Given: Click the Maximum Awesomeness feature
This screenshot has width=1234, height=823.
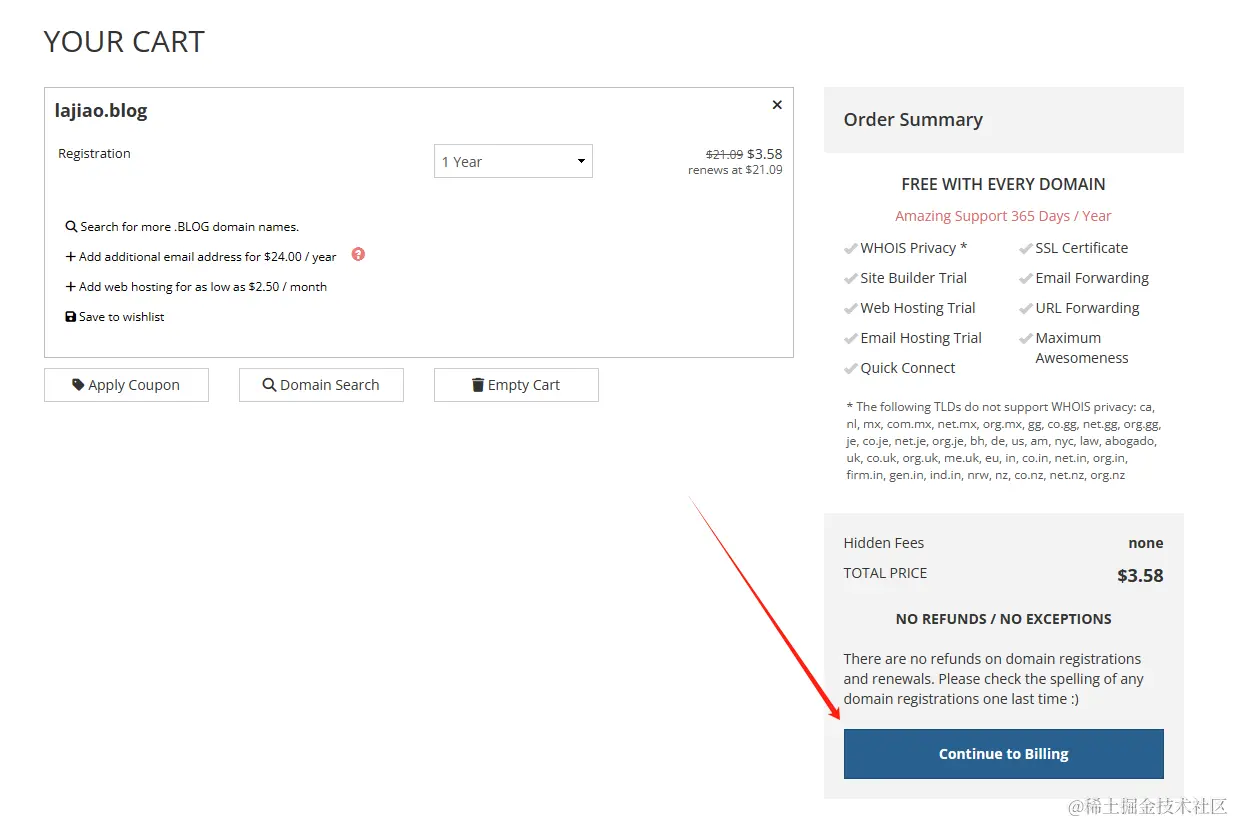Looking at the screenshot, I should 1082,348.
